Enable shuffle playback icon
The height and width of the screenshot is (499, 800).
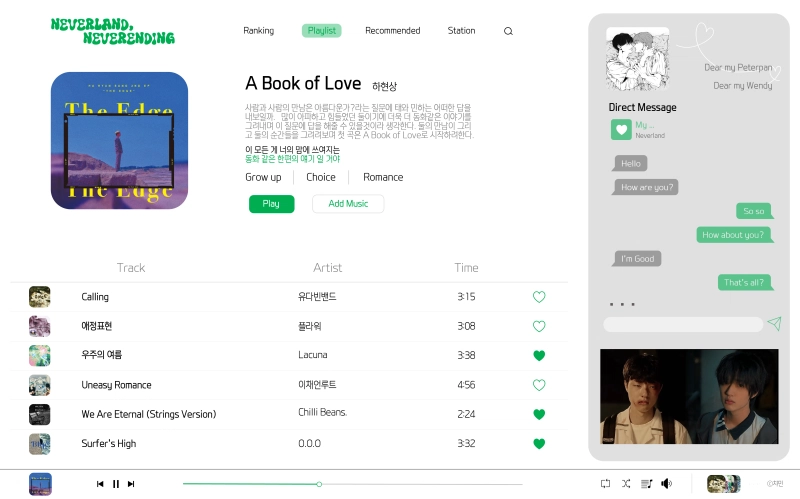626,483
